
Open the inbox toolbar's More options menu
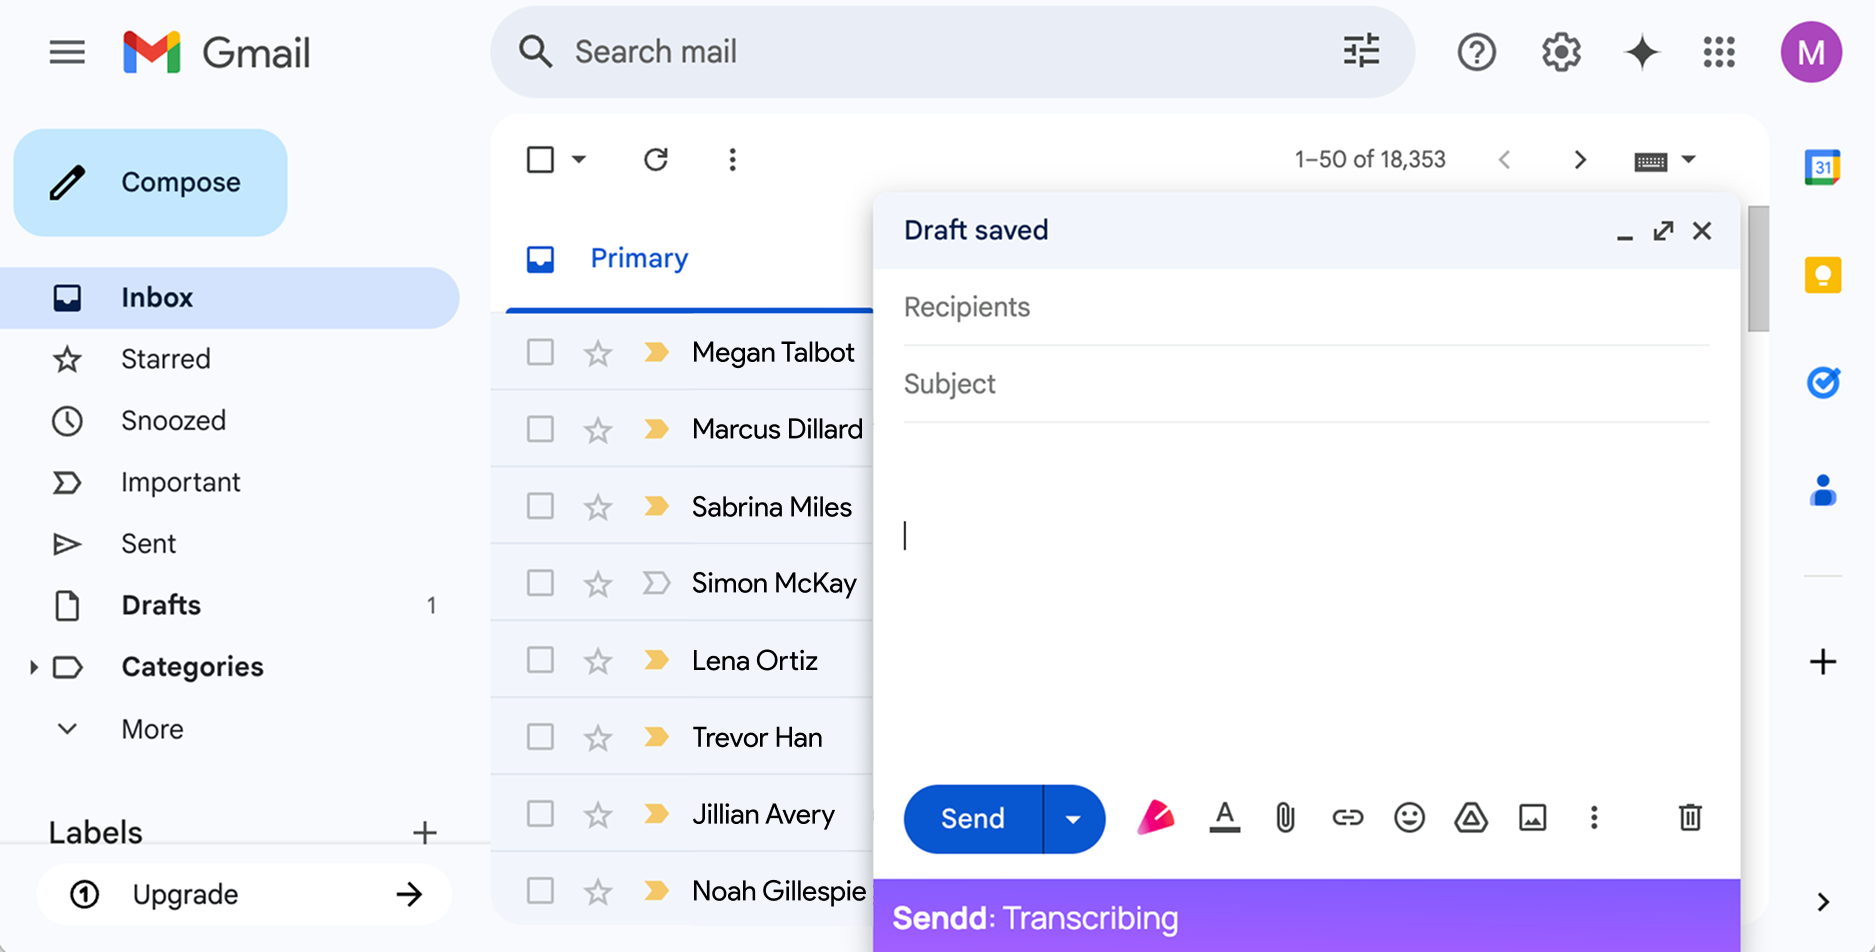[732, 160]
